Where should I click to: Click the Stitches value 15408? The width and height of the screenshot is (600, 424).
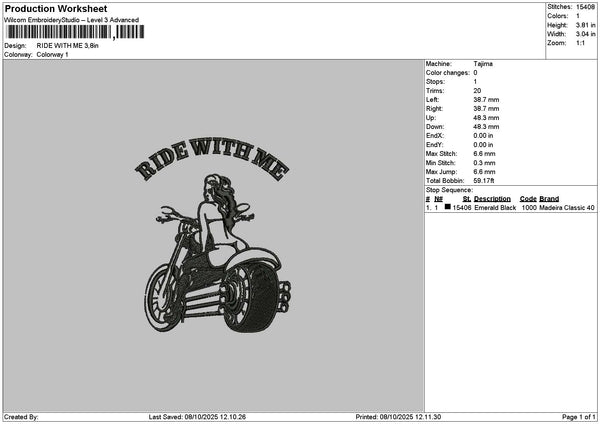585,7
